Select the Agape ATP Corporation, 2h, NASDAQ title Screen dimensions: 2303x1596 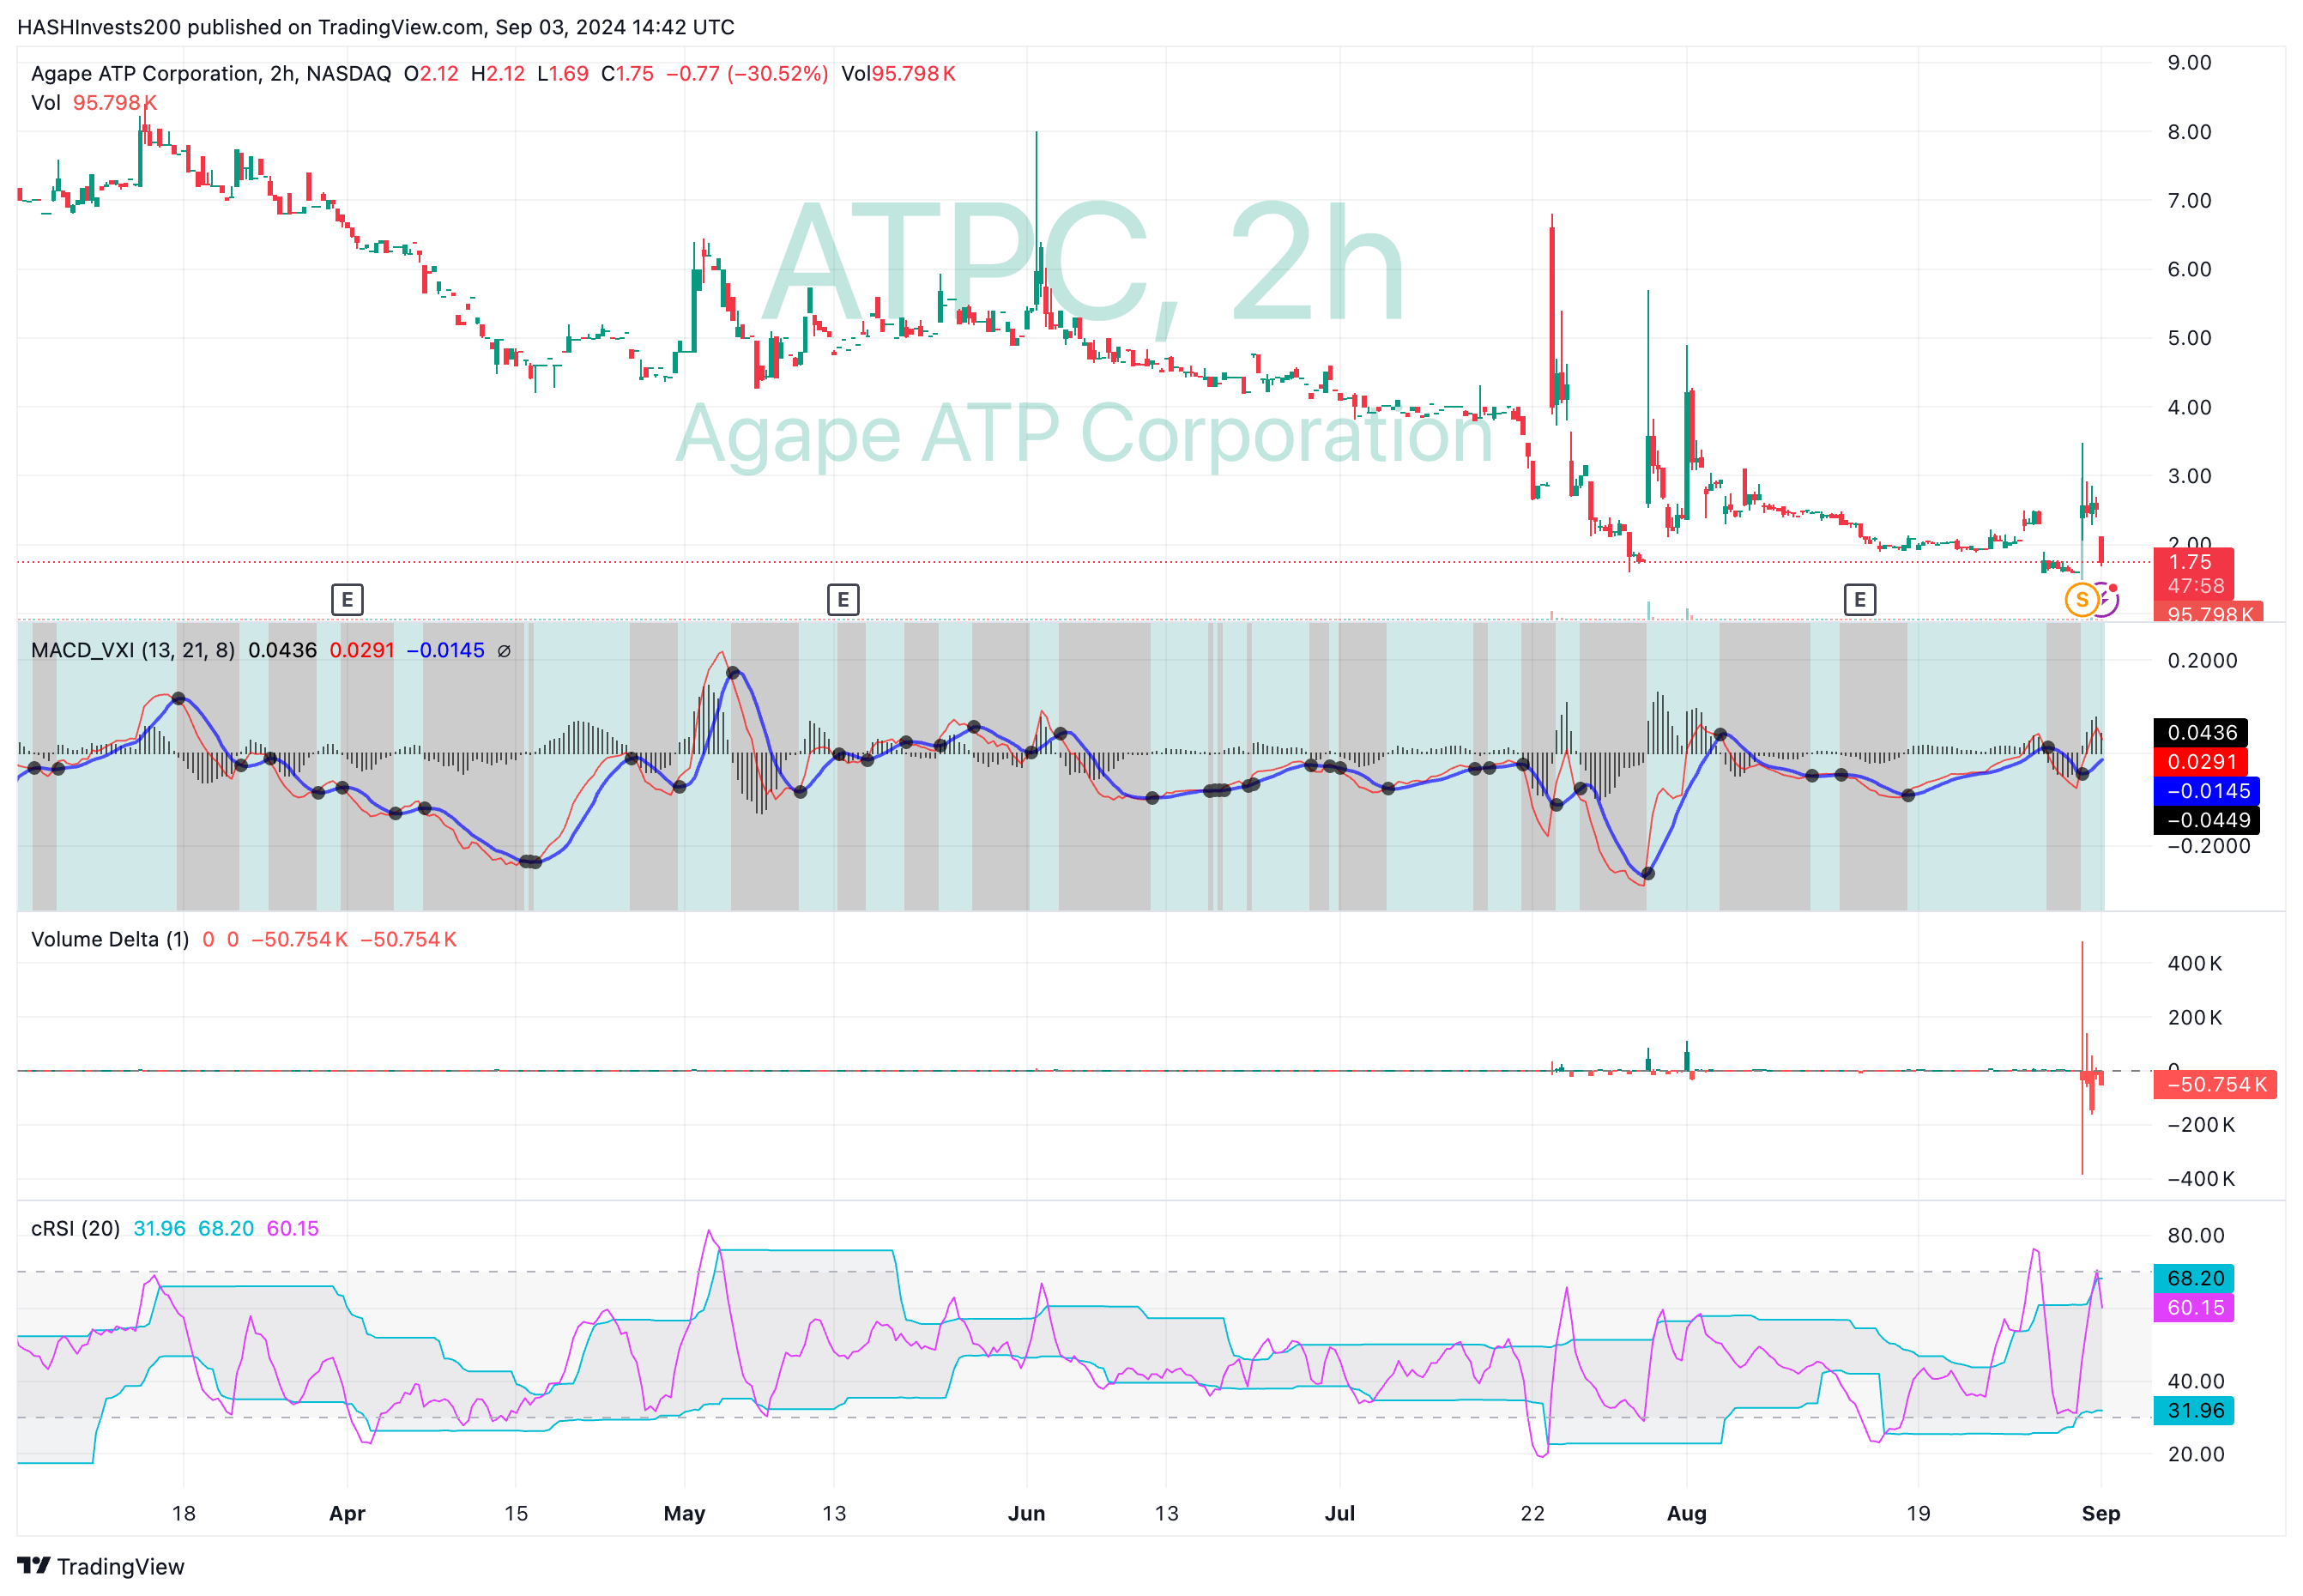(211, 74)
